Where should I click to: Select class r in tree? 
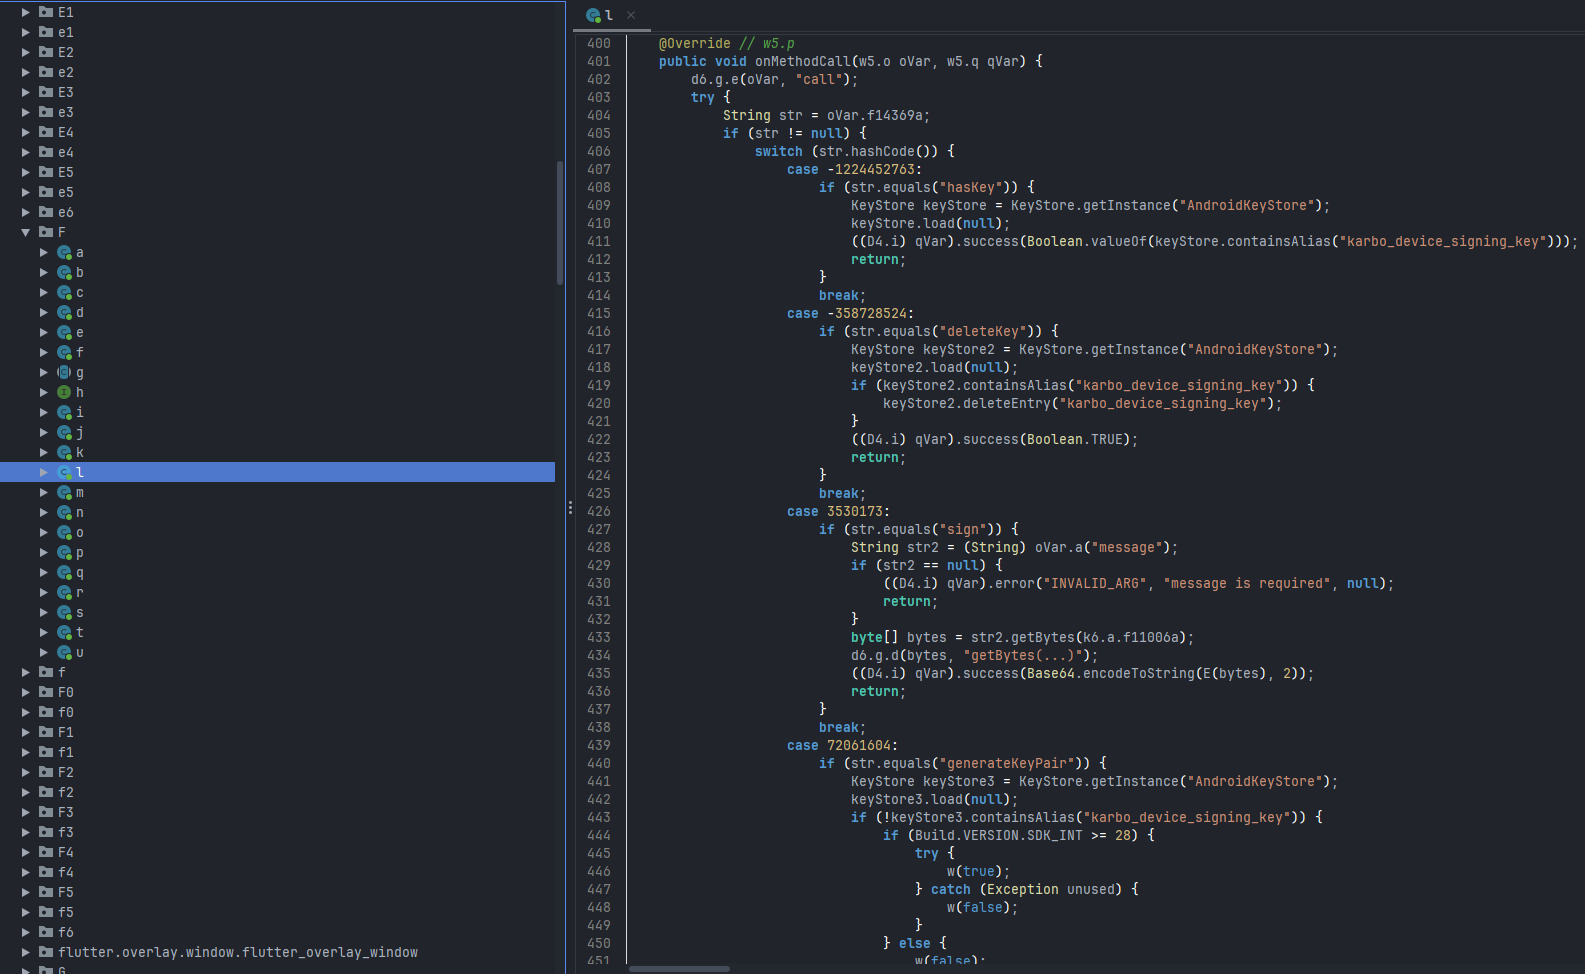(x=80, y=592)
